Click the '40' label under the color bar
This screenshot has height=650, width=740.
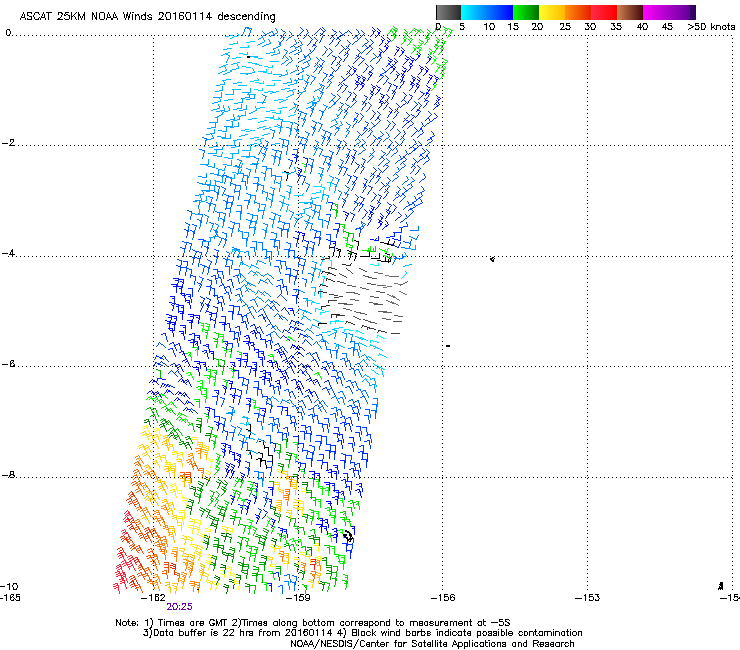point(642,26)
